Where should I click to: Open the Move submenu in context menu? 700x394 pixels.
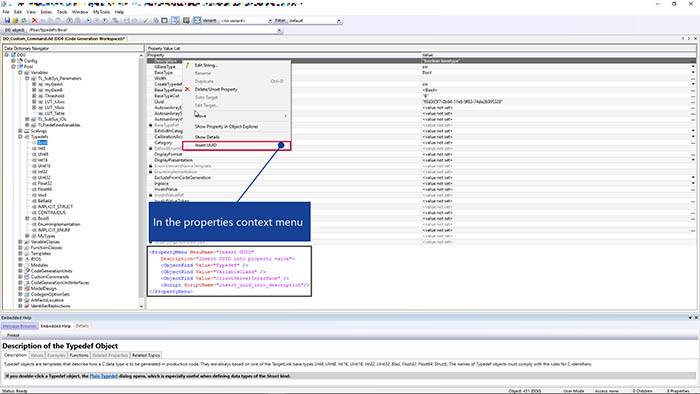[236, 116]
